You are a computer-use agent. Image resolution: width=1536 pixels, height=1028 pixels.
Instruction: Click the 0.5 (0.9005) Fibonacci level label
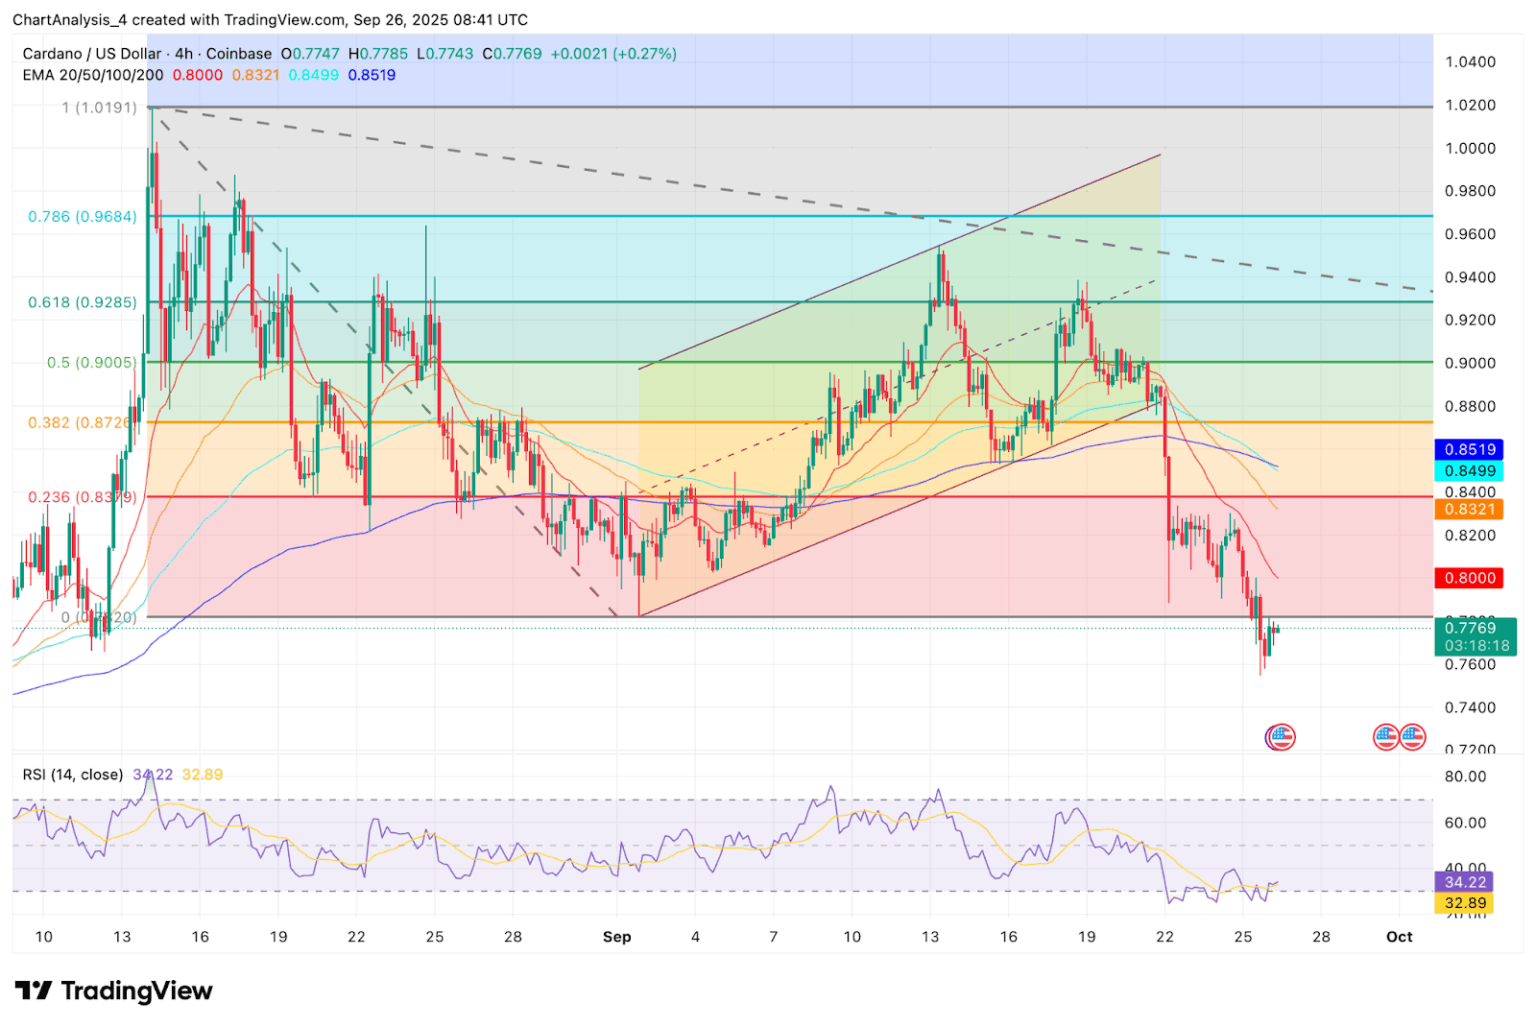coord(92,362)
